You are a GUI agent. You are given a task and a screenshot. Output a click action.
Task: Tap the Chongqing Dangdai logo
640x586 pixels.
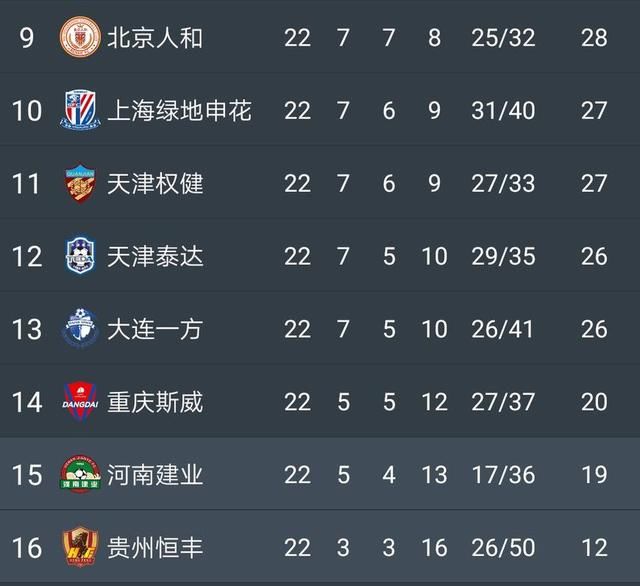tap(80, 402)
